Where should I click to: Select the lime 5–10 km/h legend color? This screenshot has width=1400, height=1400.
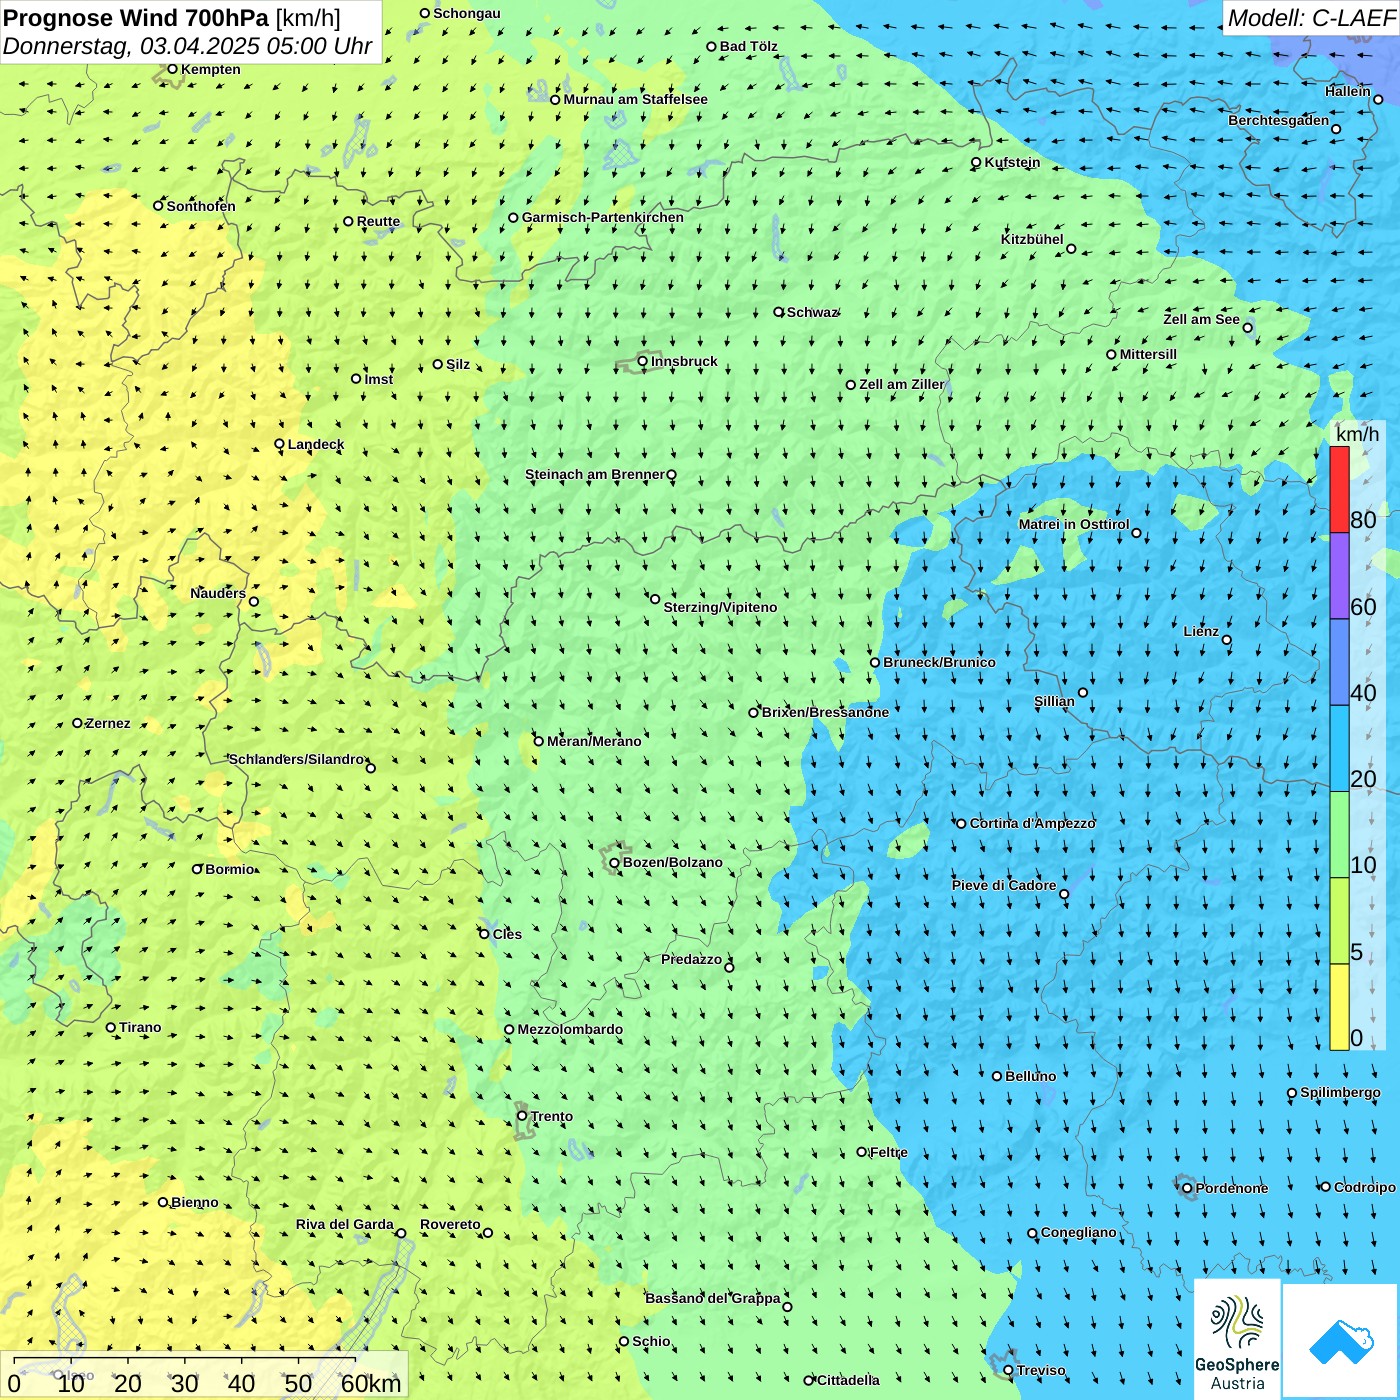(x=1339, y=921)
